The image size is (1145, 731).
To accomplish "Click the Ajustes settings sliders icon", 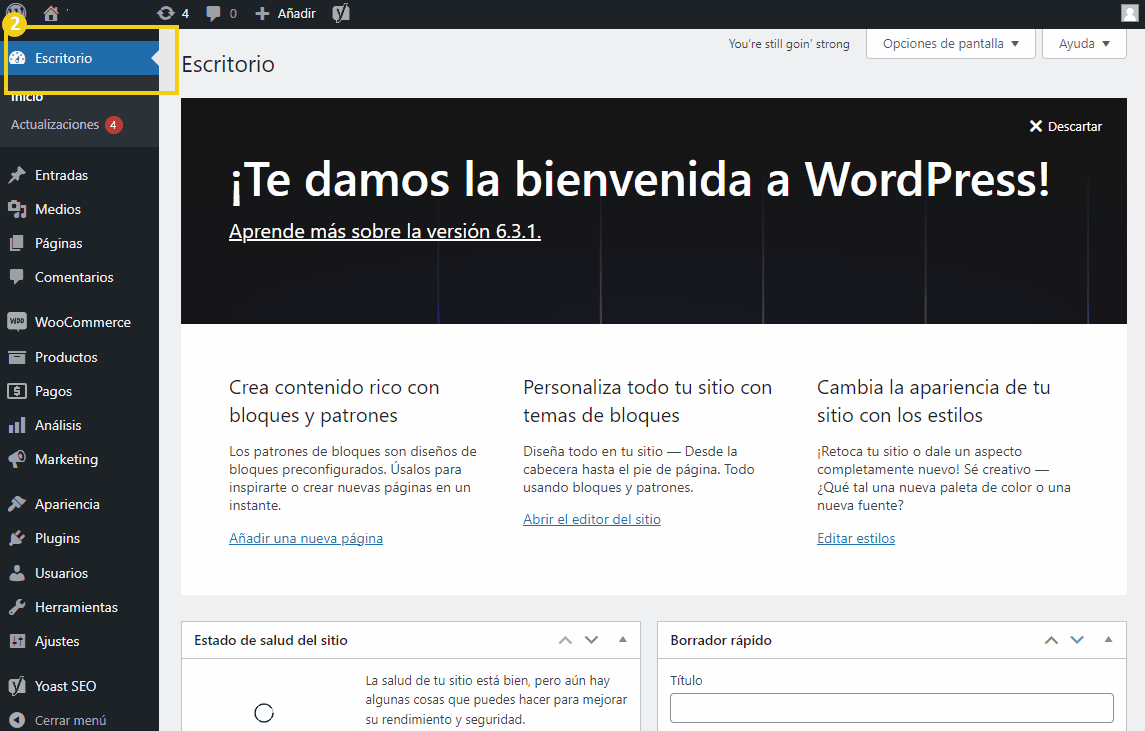I will click(x=17, y=640).
